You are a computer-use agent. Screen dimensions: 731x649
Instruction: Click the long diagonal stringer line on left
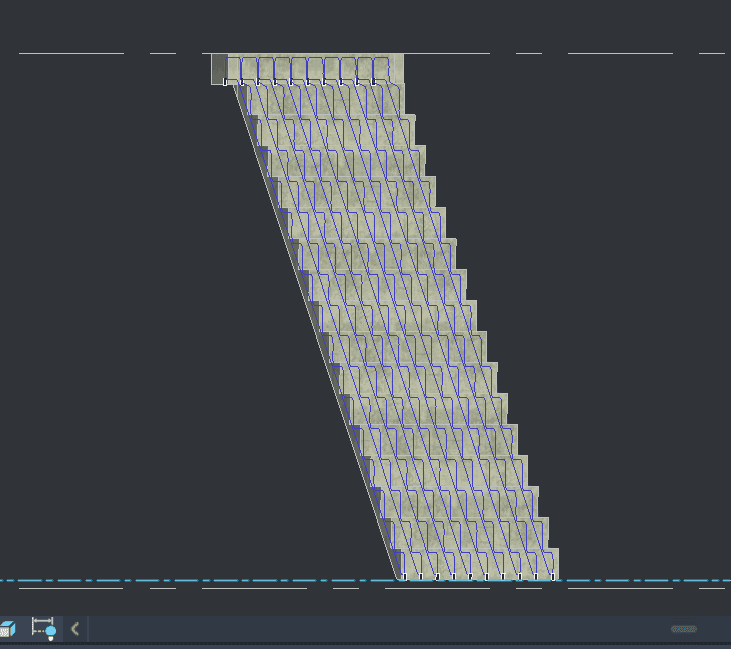(x=315, y=330)
